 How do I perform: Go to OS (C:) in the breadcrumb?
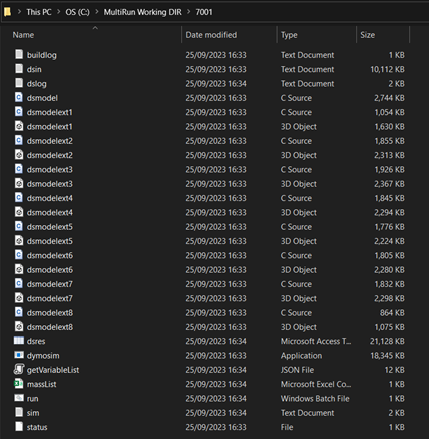(x=77, y=12)
